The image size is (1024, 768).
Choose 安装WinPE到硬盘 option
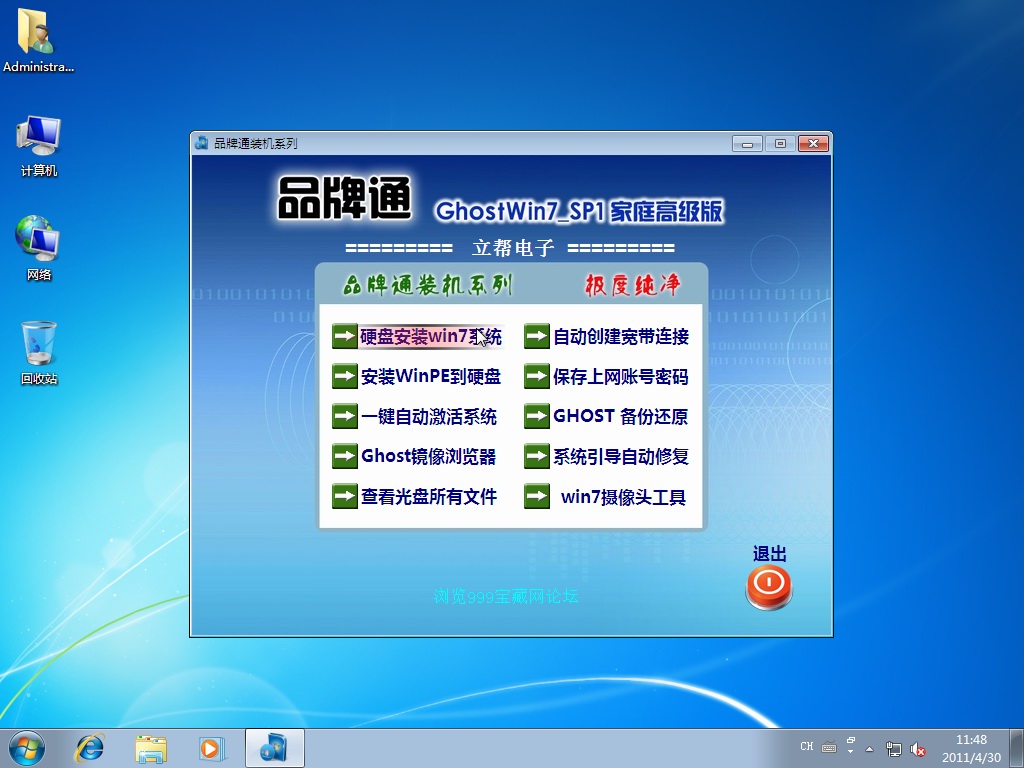pos(431,376)
